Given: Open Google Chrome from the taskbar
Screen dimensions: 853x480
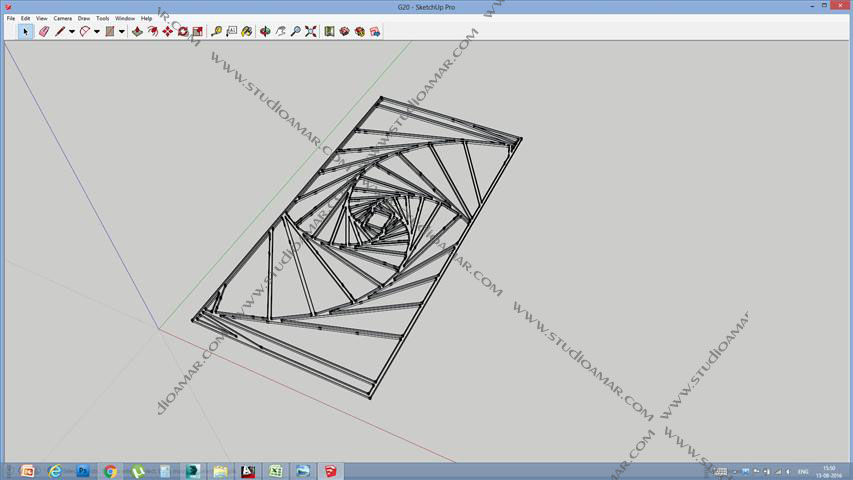Looking at the screenshot, I should click(x=110, y=471).
